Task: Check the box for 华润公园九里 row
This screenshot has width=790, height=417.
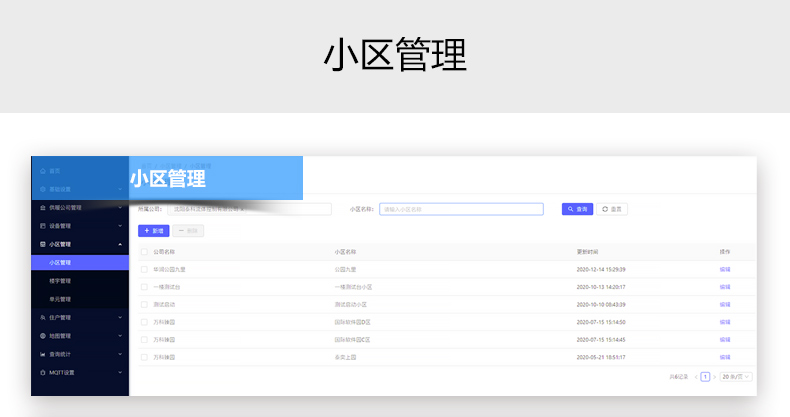Action: pos(145,270)
